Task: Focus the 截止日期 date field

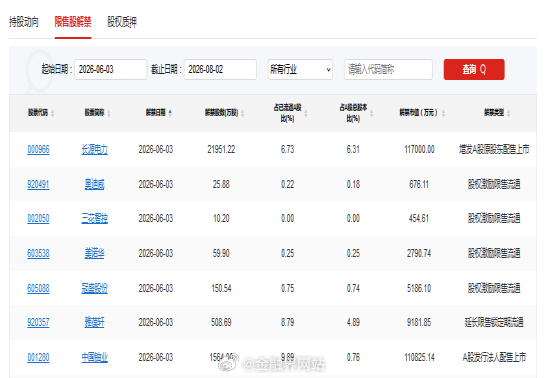Action: (220, 69)
